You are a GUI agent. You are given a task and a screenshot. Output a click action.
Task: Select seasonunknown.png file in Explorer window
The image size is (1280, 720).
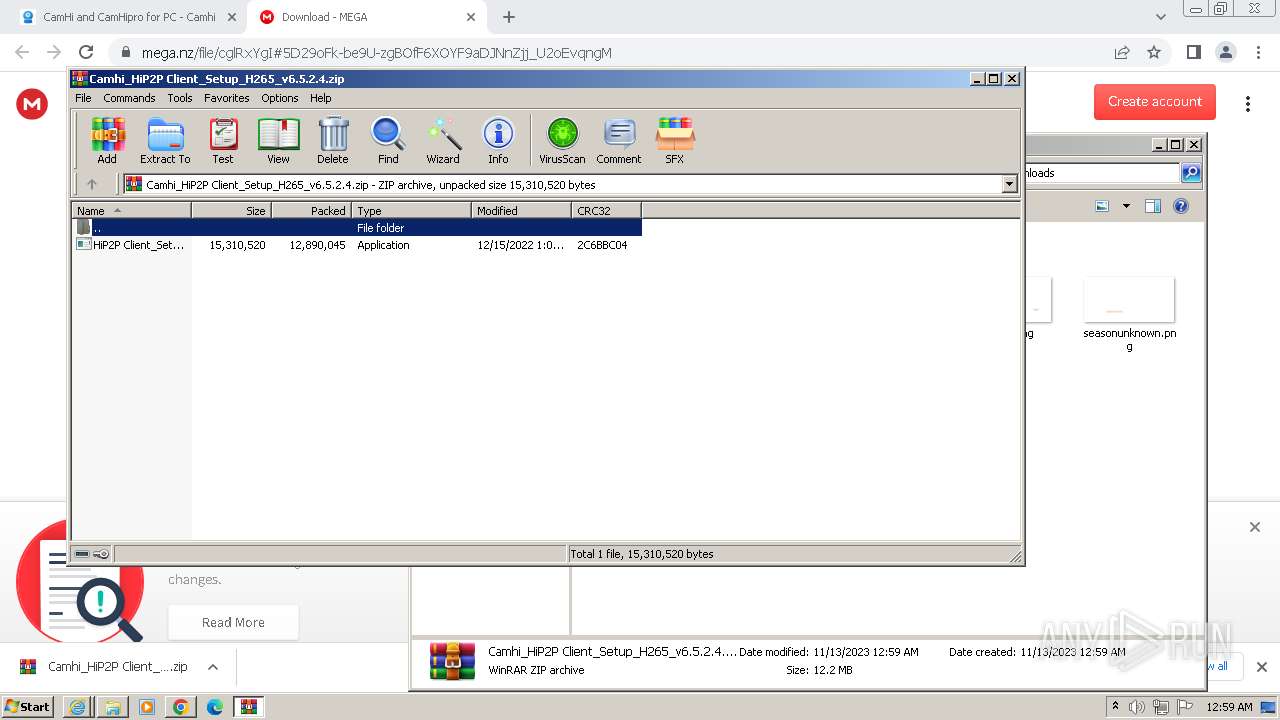(x=1129, y=314)
